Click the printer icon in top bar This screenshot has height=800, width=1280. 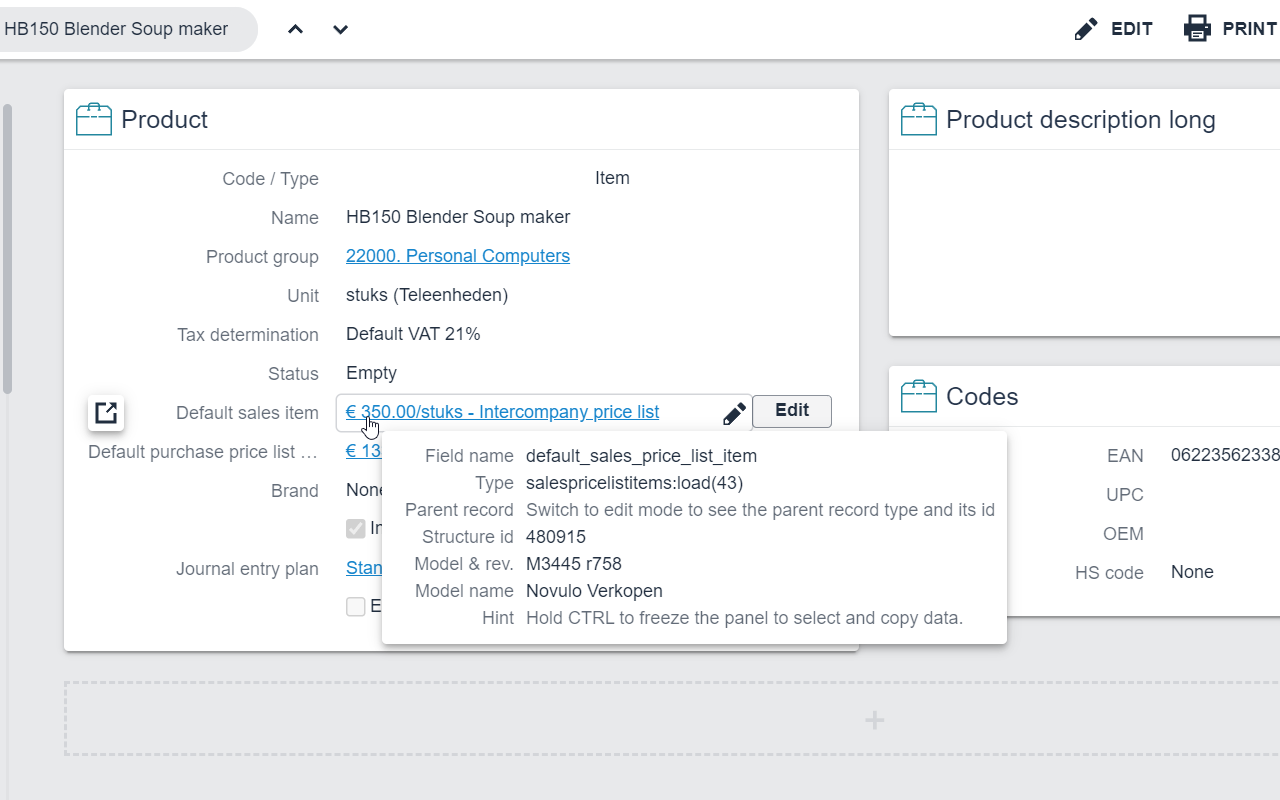(x=1197, y=29)
